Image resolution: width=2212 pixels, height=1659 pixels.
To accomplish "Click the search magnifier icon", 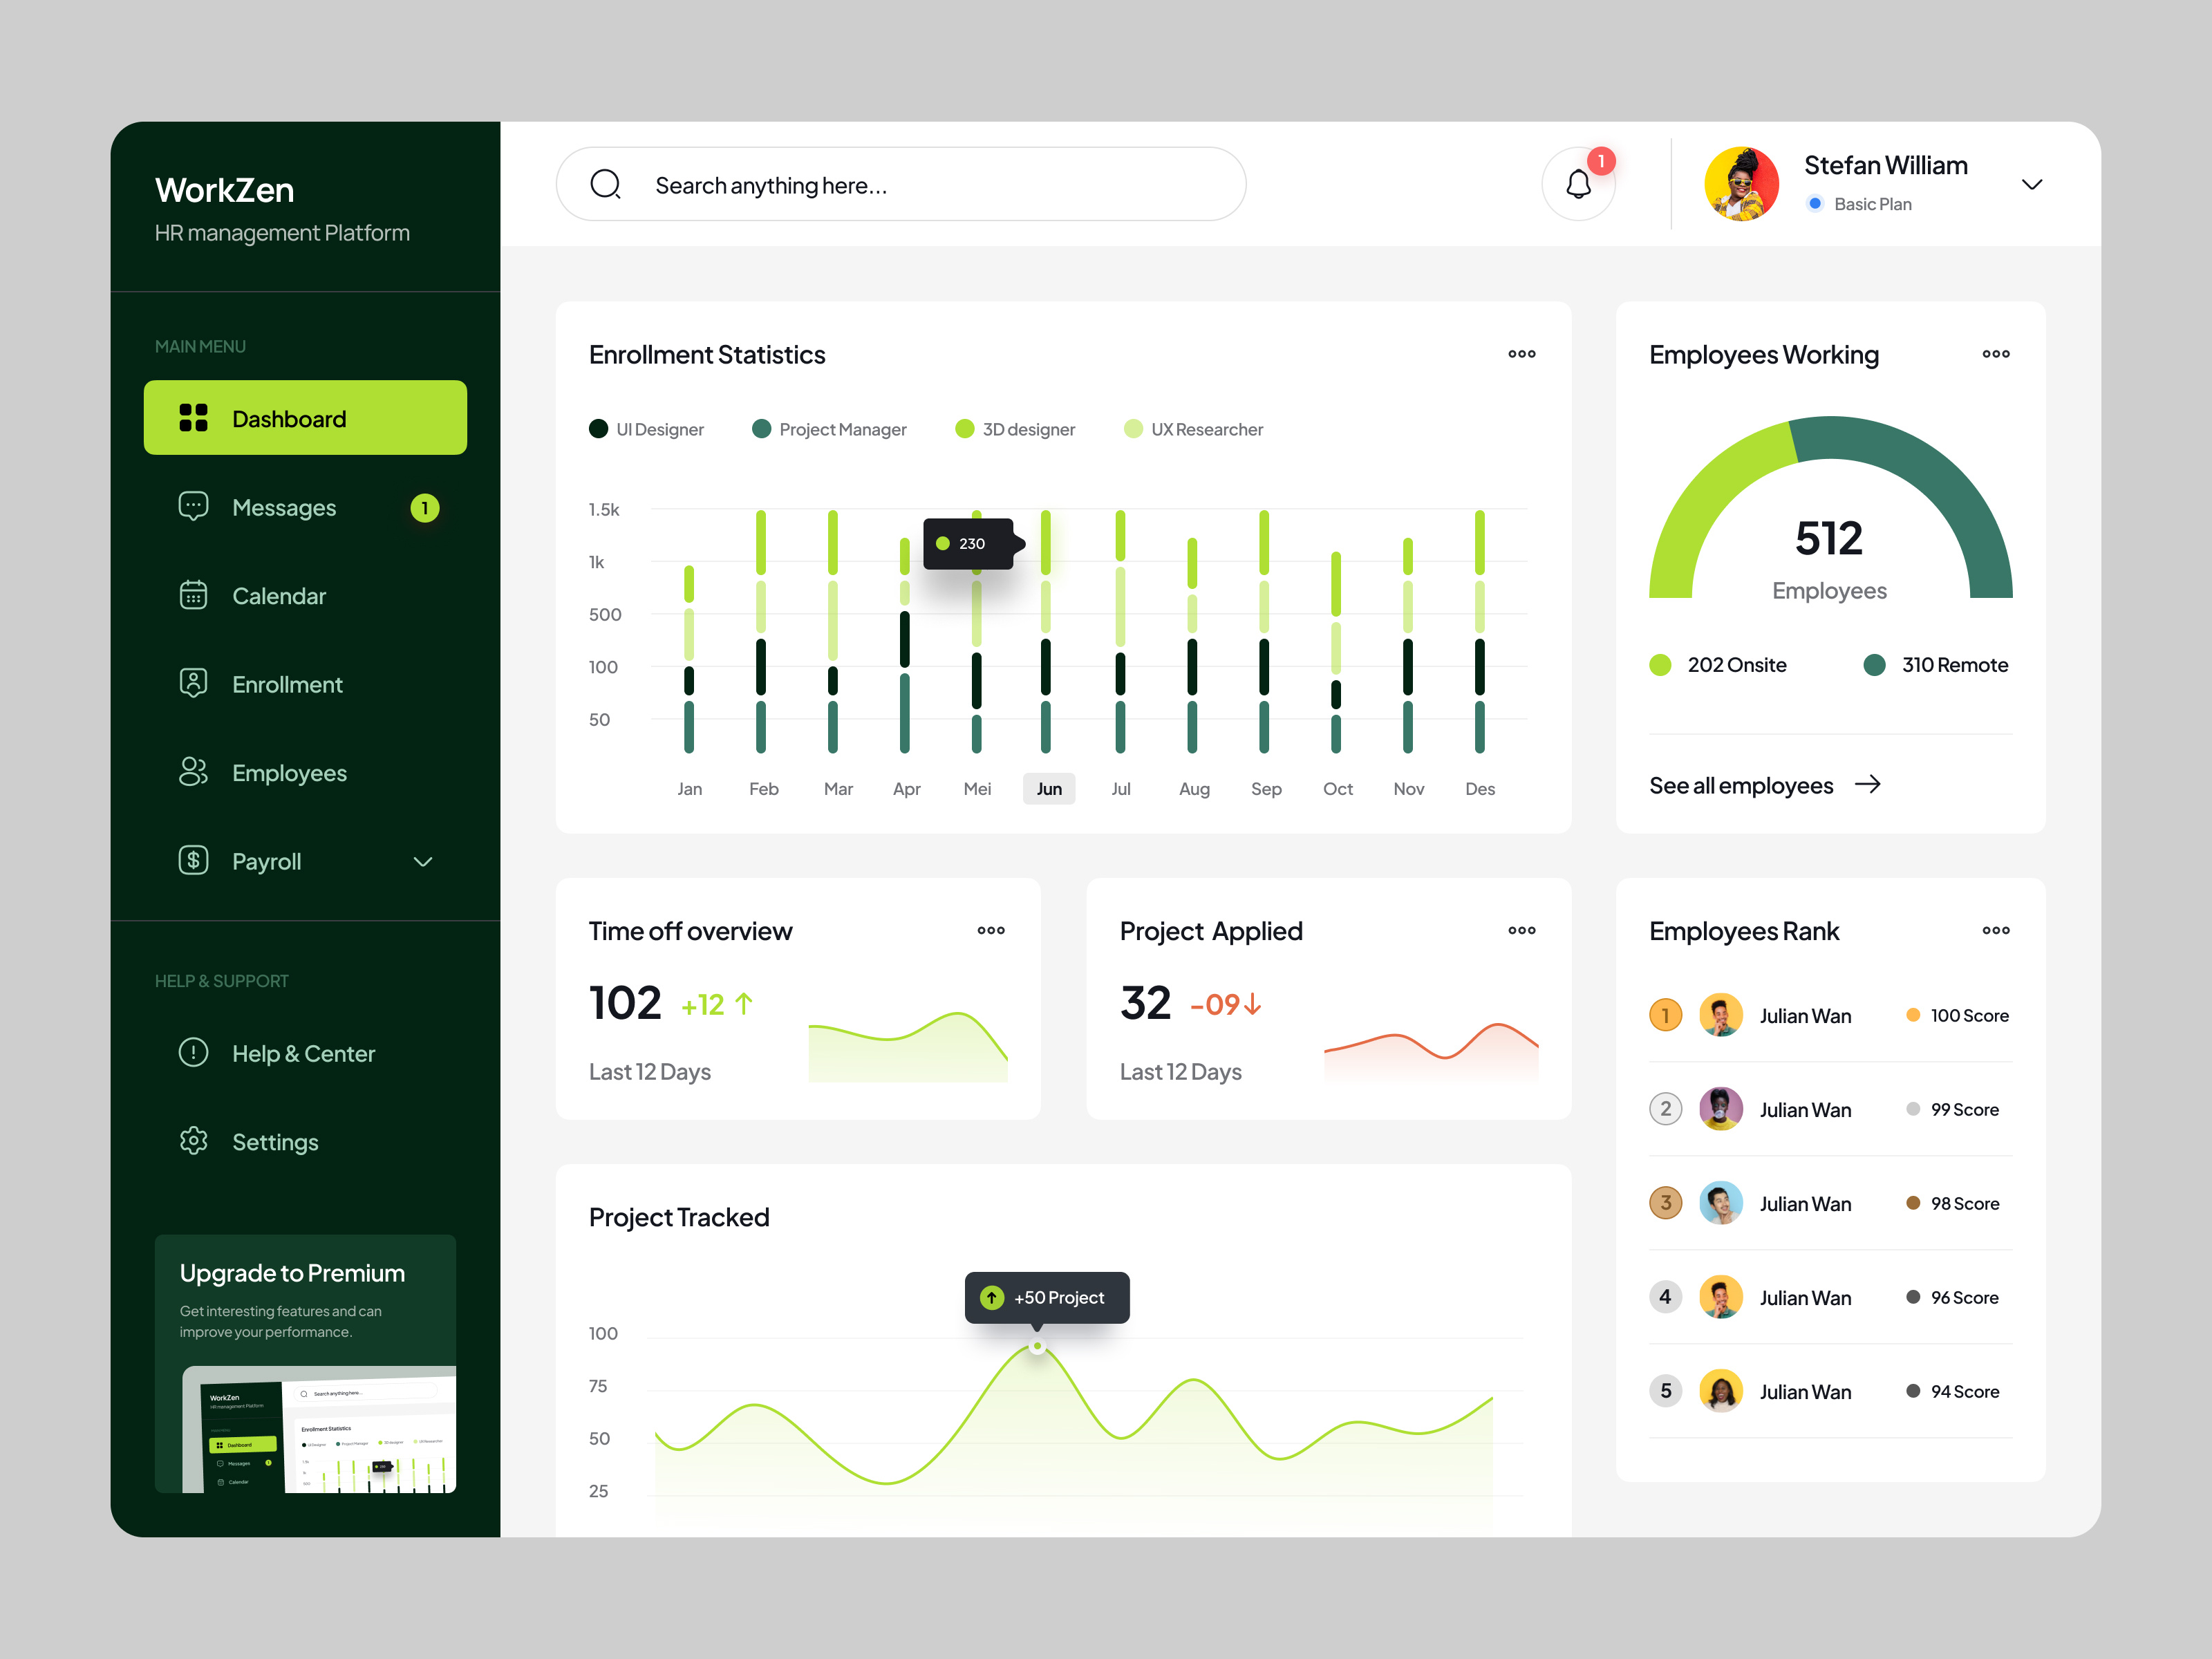I will pos(605,184).
